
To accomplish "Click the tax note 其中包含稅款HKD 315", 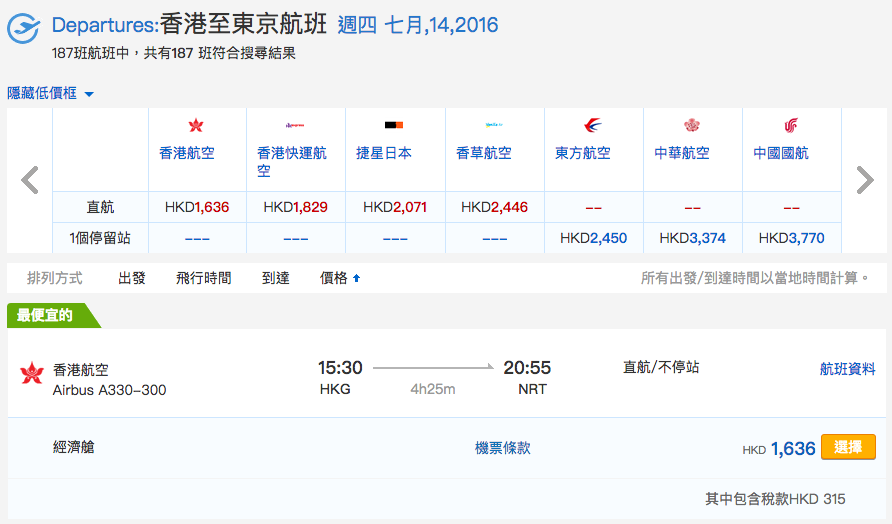I will 775,499.
